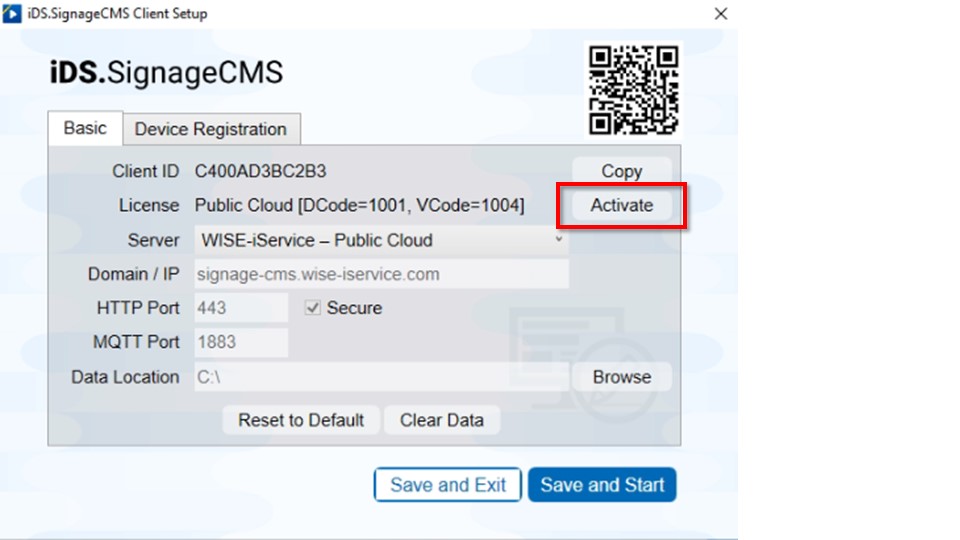Click the Data Location path field
Image resolution: width=960 pixels, height=540 pixels.
(x=380, y=377)
